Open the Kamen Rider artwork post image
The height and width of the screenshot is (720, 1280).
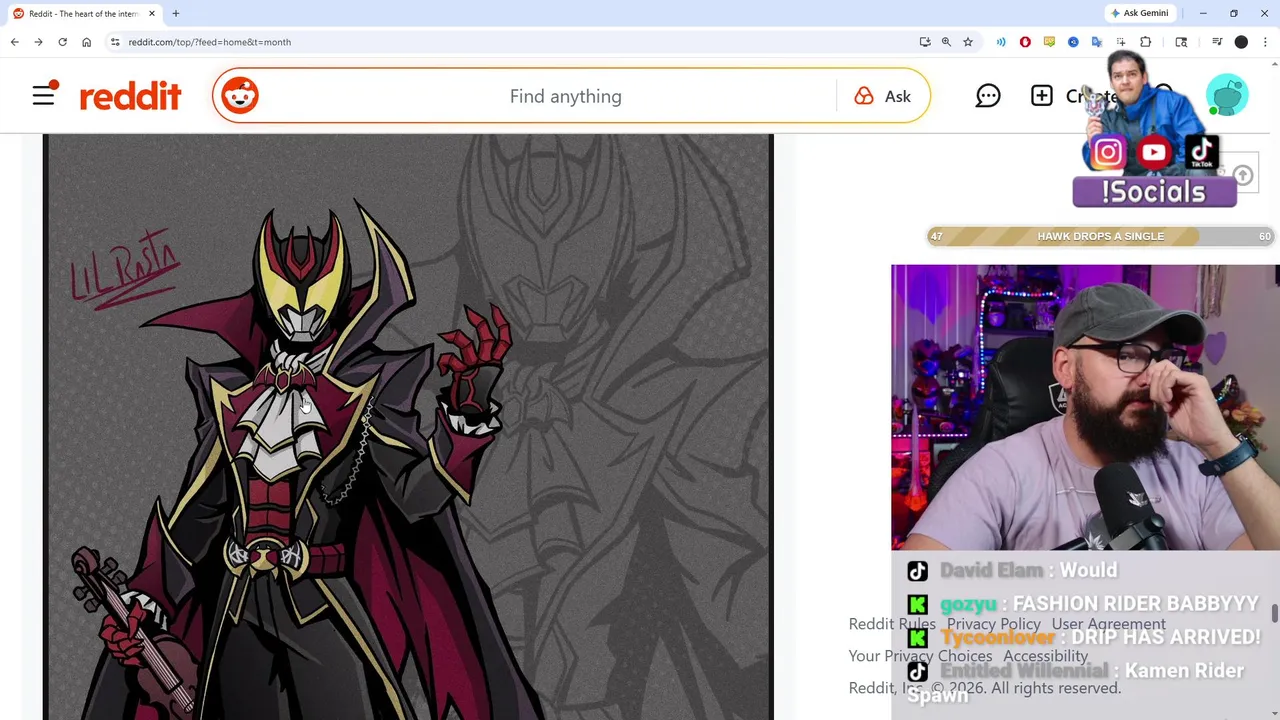[x=408, y=427]
